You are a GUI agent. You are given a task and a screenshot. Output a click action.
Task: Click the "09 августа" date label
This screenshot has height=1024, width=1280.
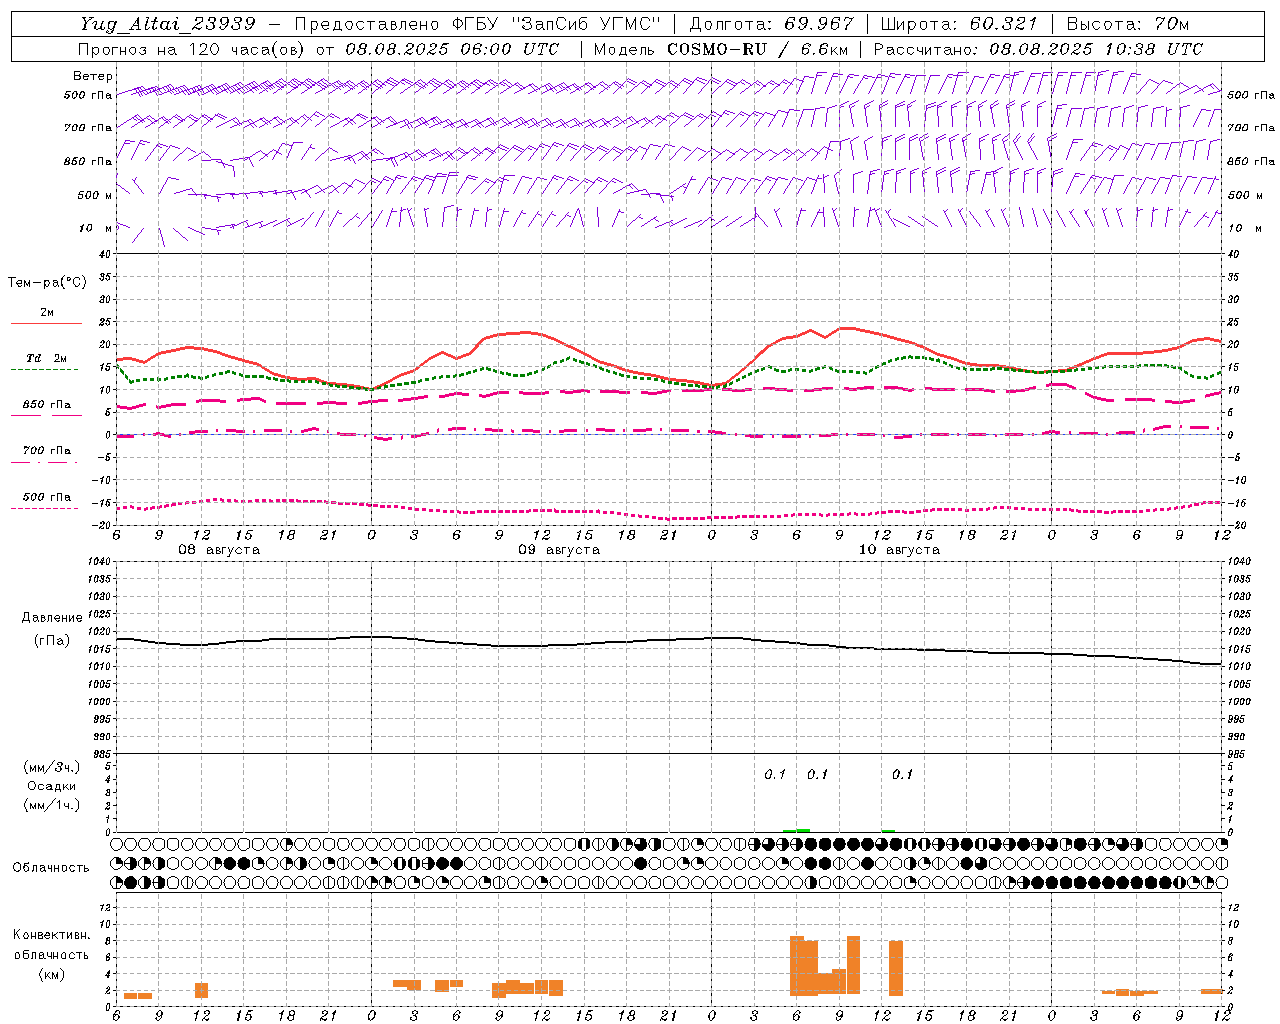559,550
